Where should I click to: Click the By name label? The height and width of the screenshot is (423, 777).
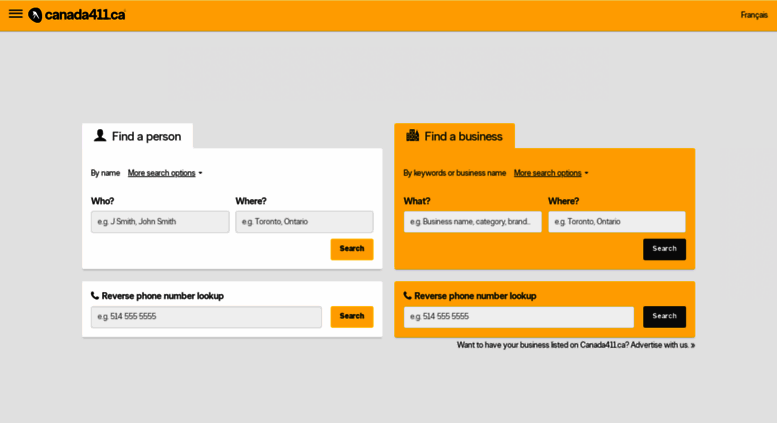tap(105, 173)
